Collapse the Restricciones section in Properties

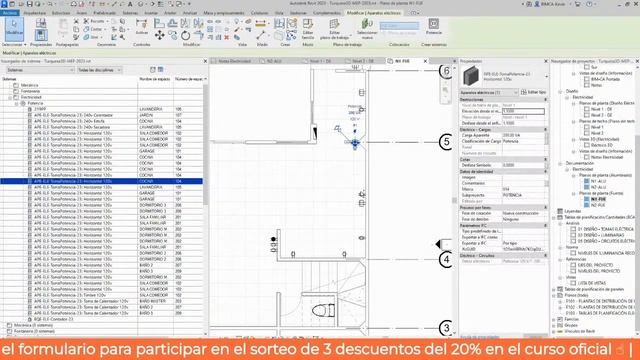point(545,100)
